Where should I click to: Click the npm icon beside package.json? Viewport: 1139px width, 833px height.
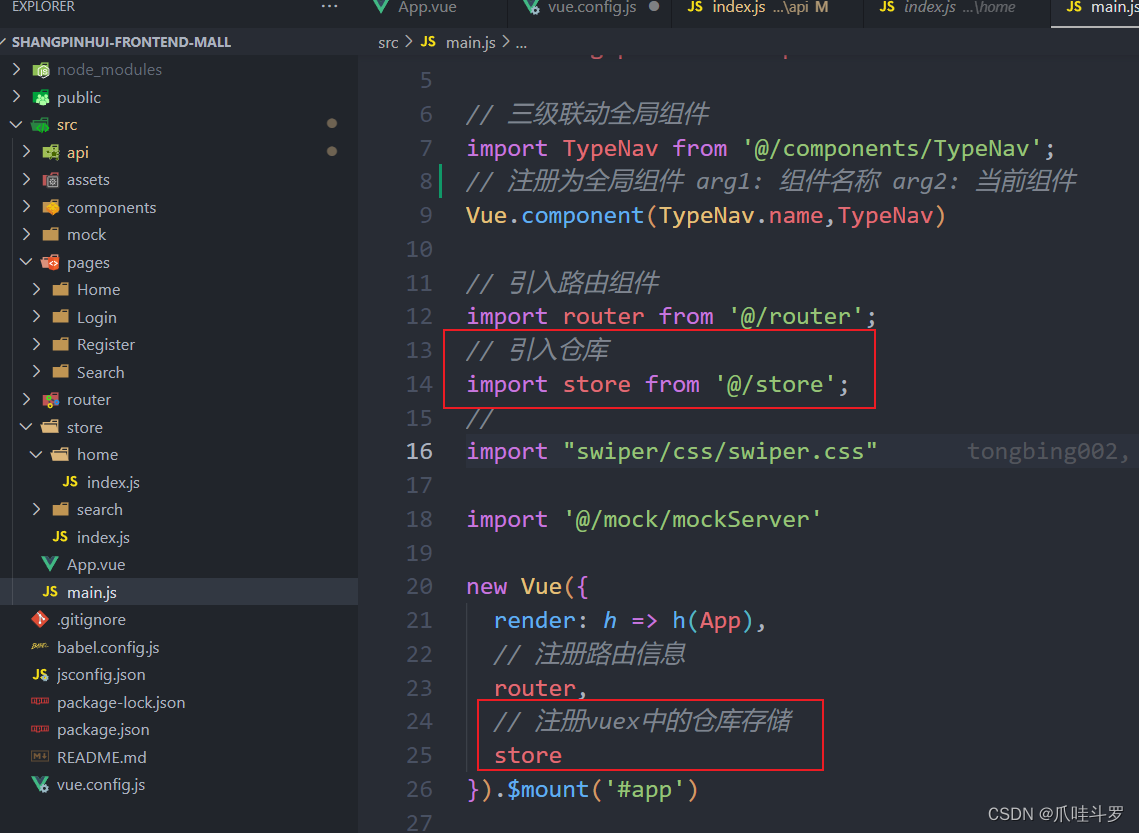(x=40, y=729)
